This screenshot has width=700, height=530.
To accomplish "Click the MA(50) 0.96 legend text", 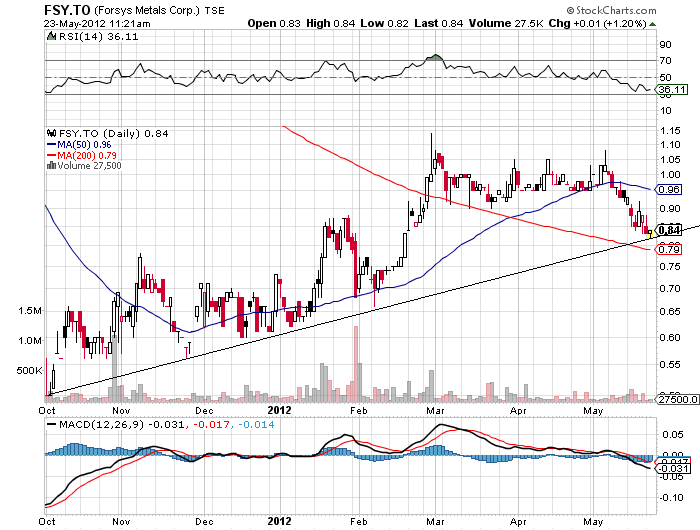I will 84,145.
